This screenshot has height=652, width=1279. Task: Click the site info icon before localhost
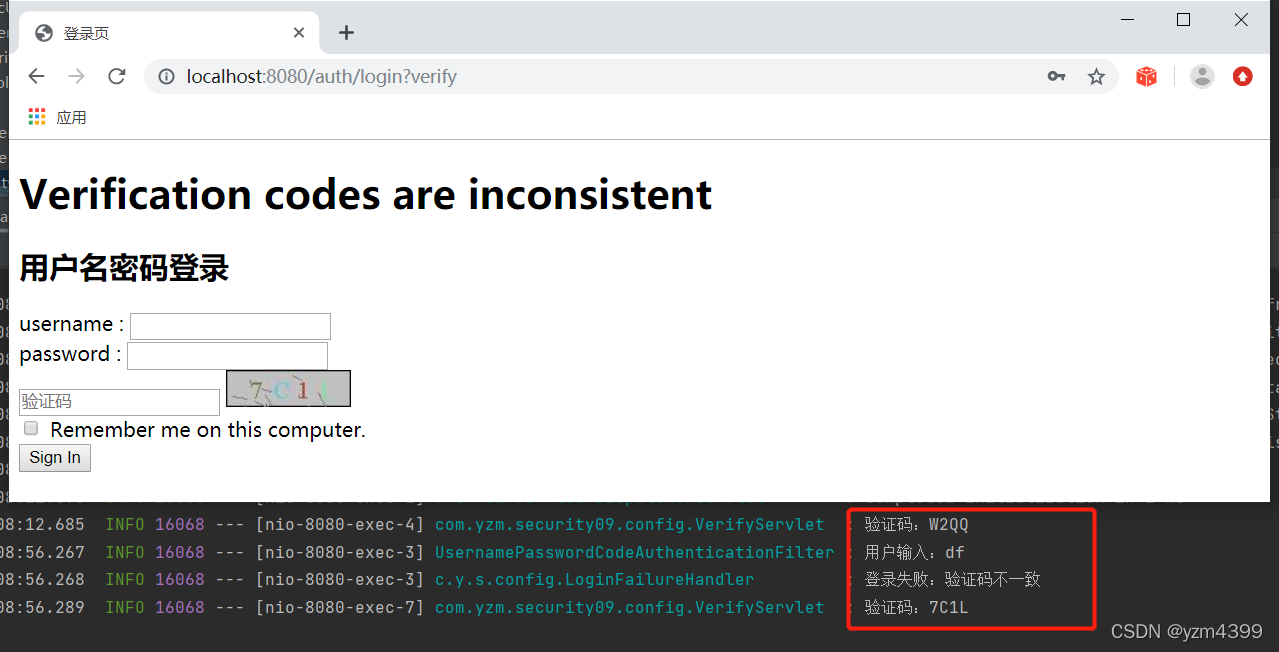coord(167,77)
